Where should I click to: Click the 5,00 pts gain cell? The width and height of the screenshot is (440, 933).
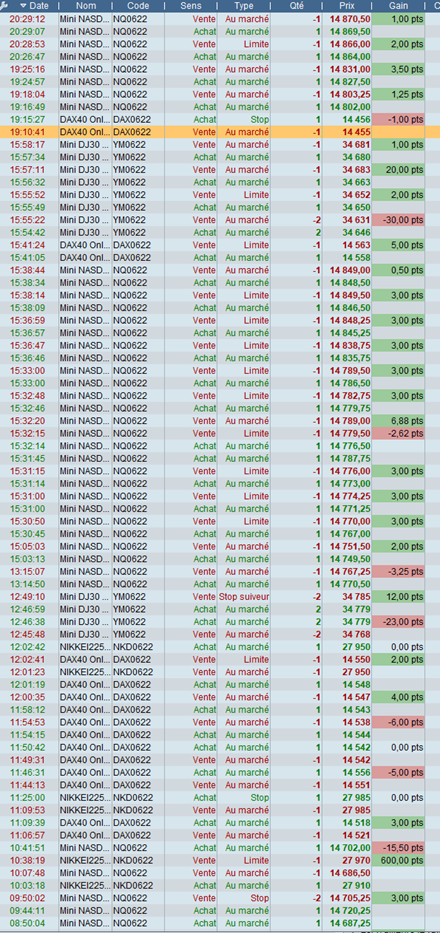pyautogui.click(x=398, y=245)
